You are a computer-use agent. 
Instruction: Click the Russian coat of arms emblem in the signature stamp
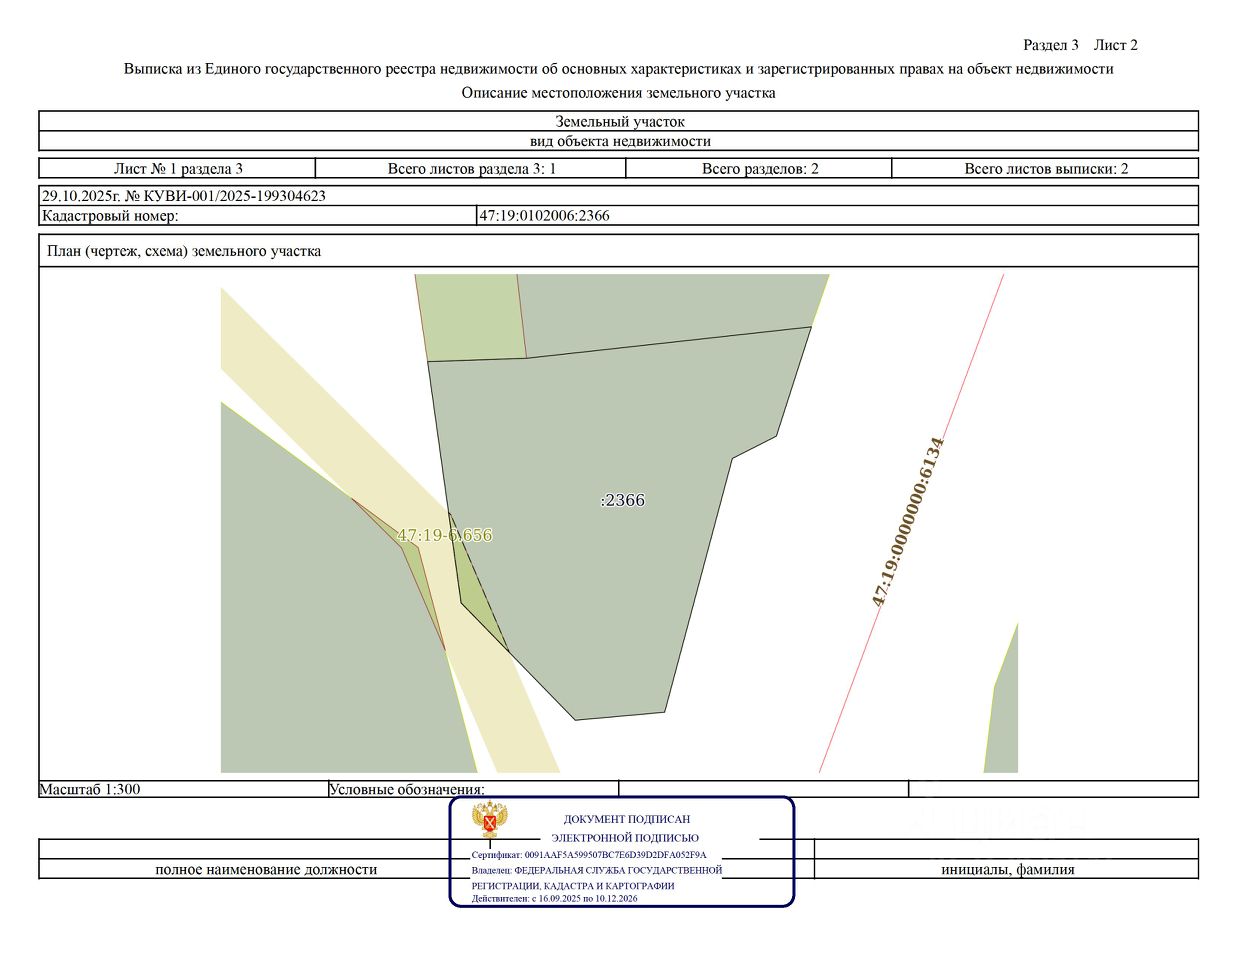click(x=490, y=819)
